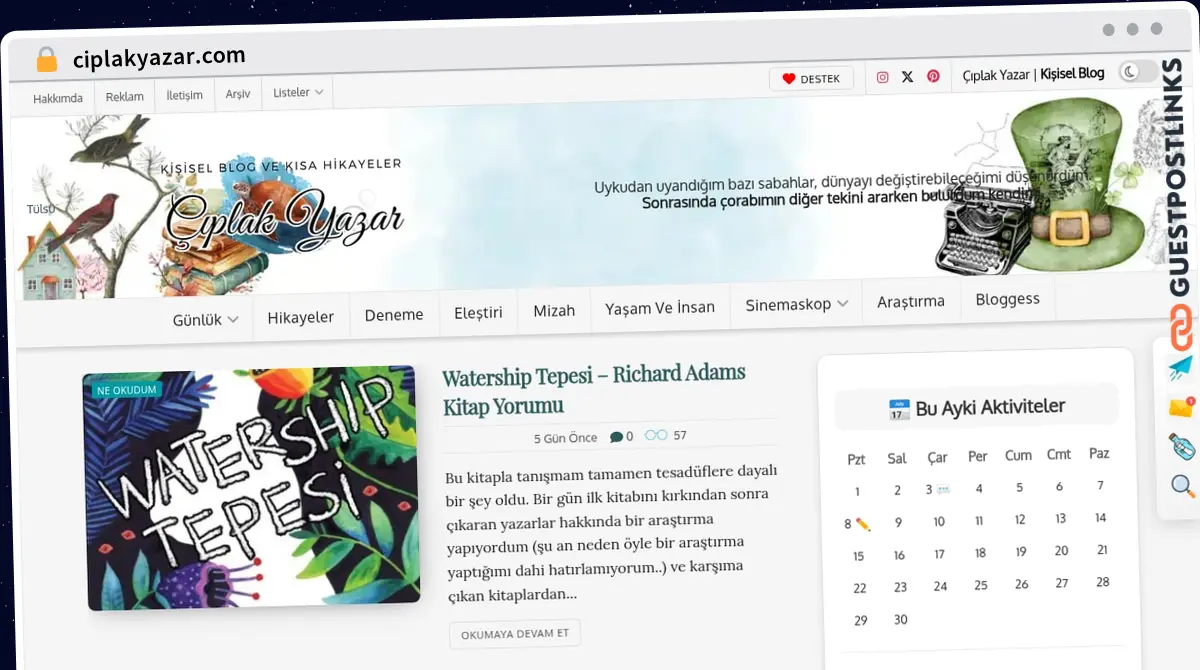Image resolution: width=1200 pixels, height=670 pixels.
Task: Open the Mizah category
Action: pos(554,310)
